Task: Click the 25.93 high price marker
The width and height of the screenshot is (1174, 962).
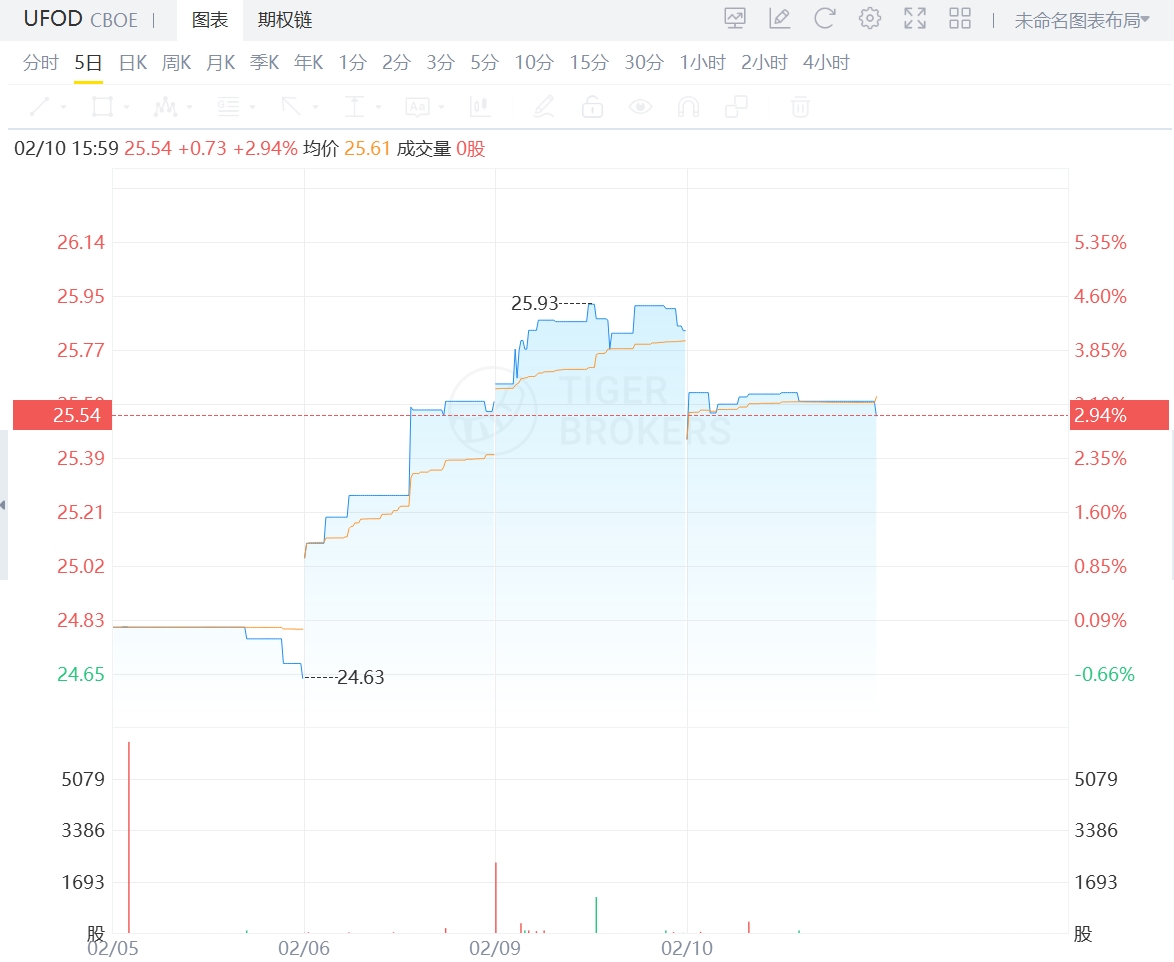Action: click(x=535, y=303)
